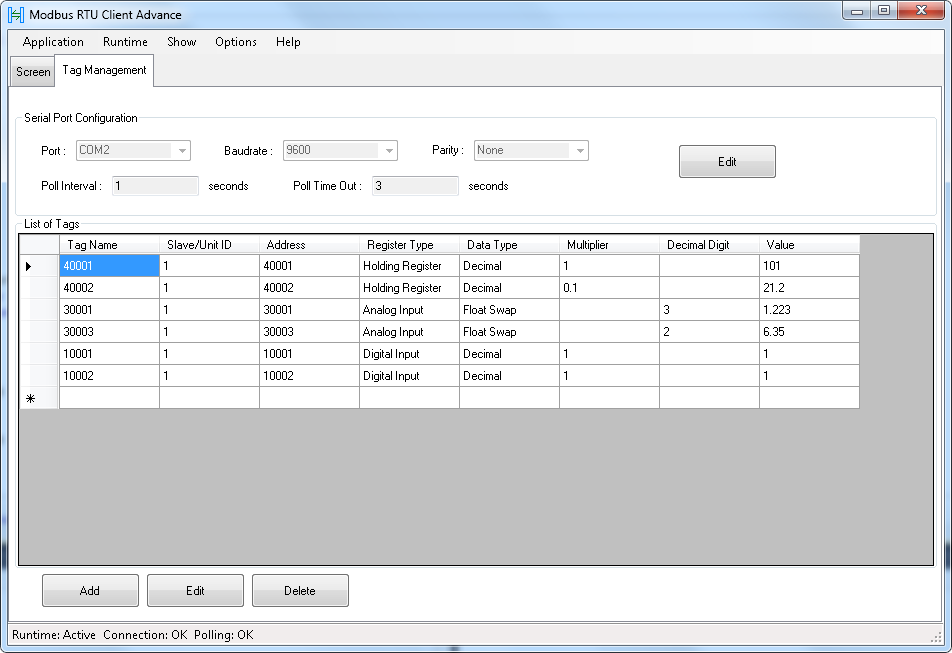Select tag name cell 30001
The height and width of the screenshot is (653, 952).
pyautogui.click(x=109, y=310)
